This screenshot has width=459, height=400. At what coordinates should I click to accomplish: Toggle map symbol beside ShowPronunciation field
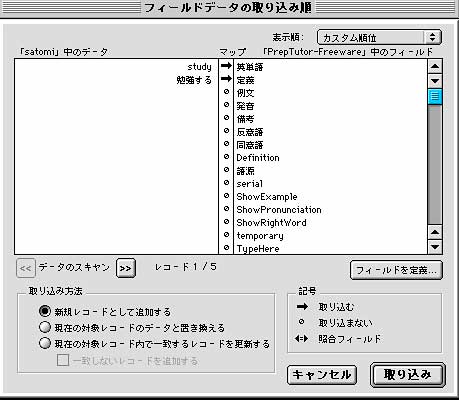coord(226,209)
